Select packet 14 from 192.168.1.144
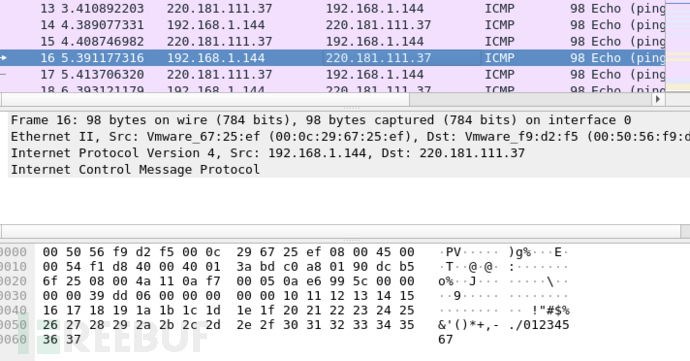690x361 pixels. click(333, 25)
